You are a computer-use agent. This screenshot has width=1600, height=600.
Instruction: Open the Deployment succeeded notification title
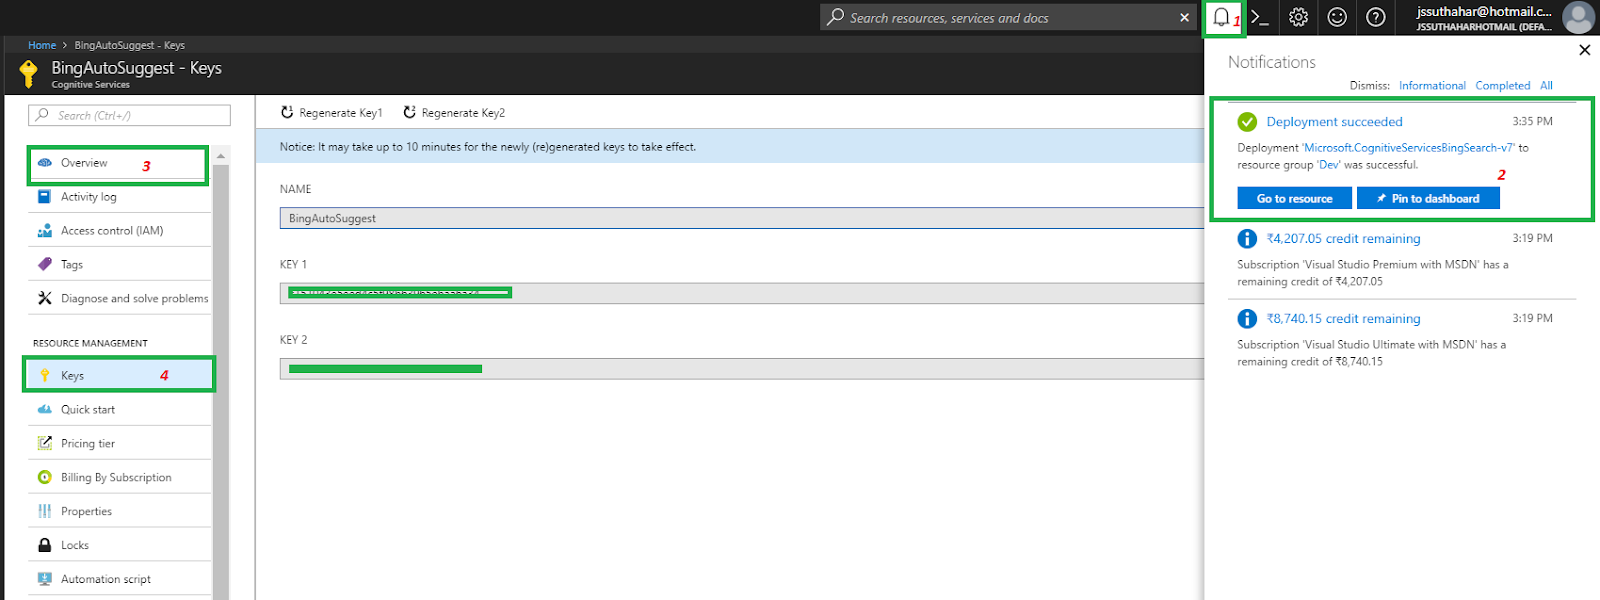(1334, 122)
